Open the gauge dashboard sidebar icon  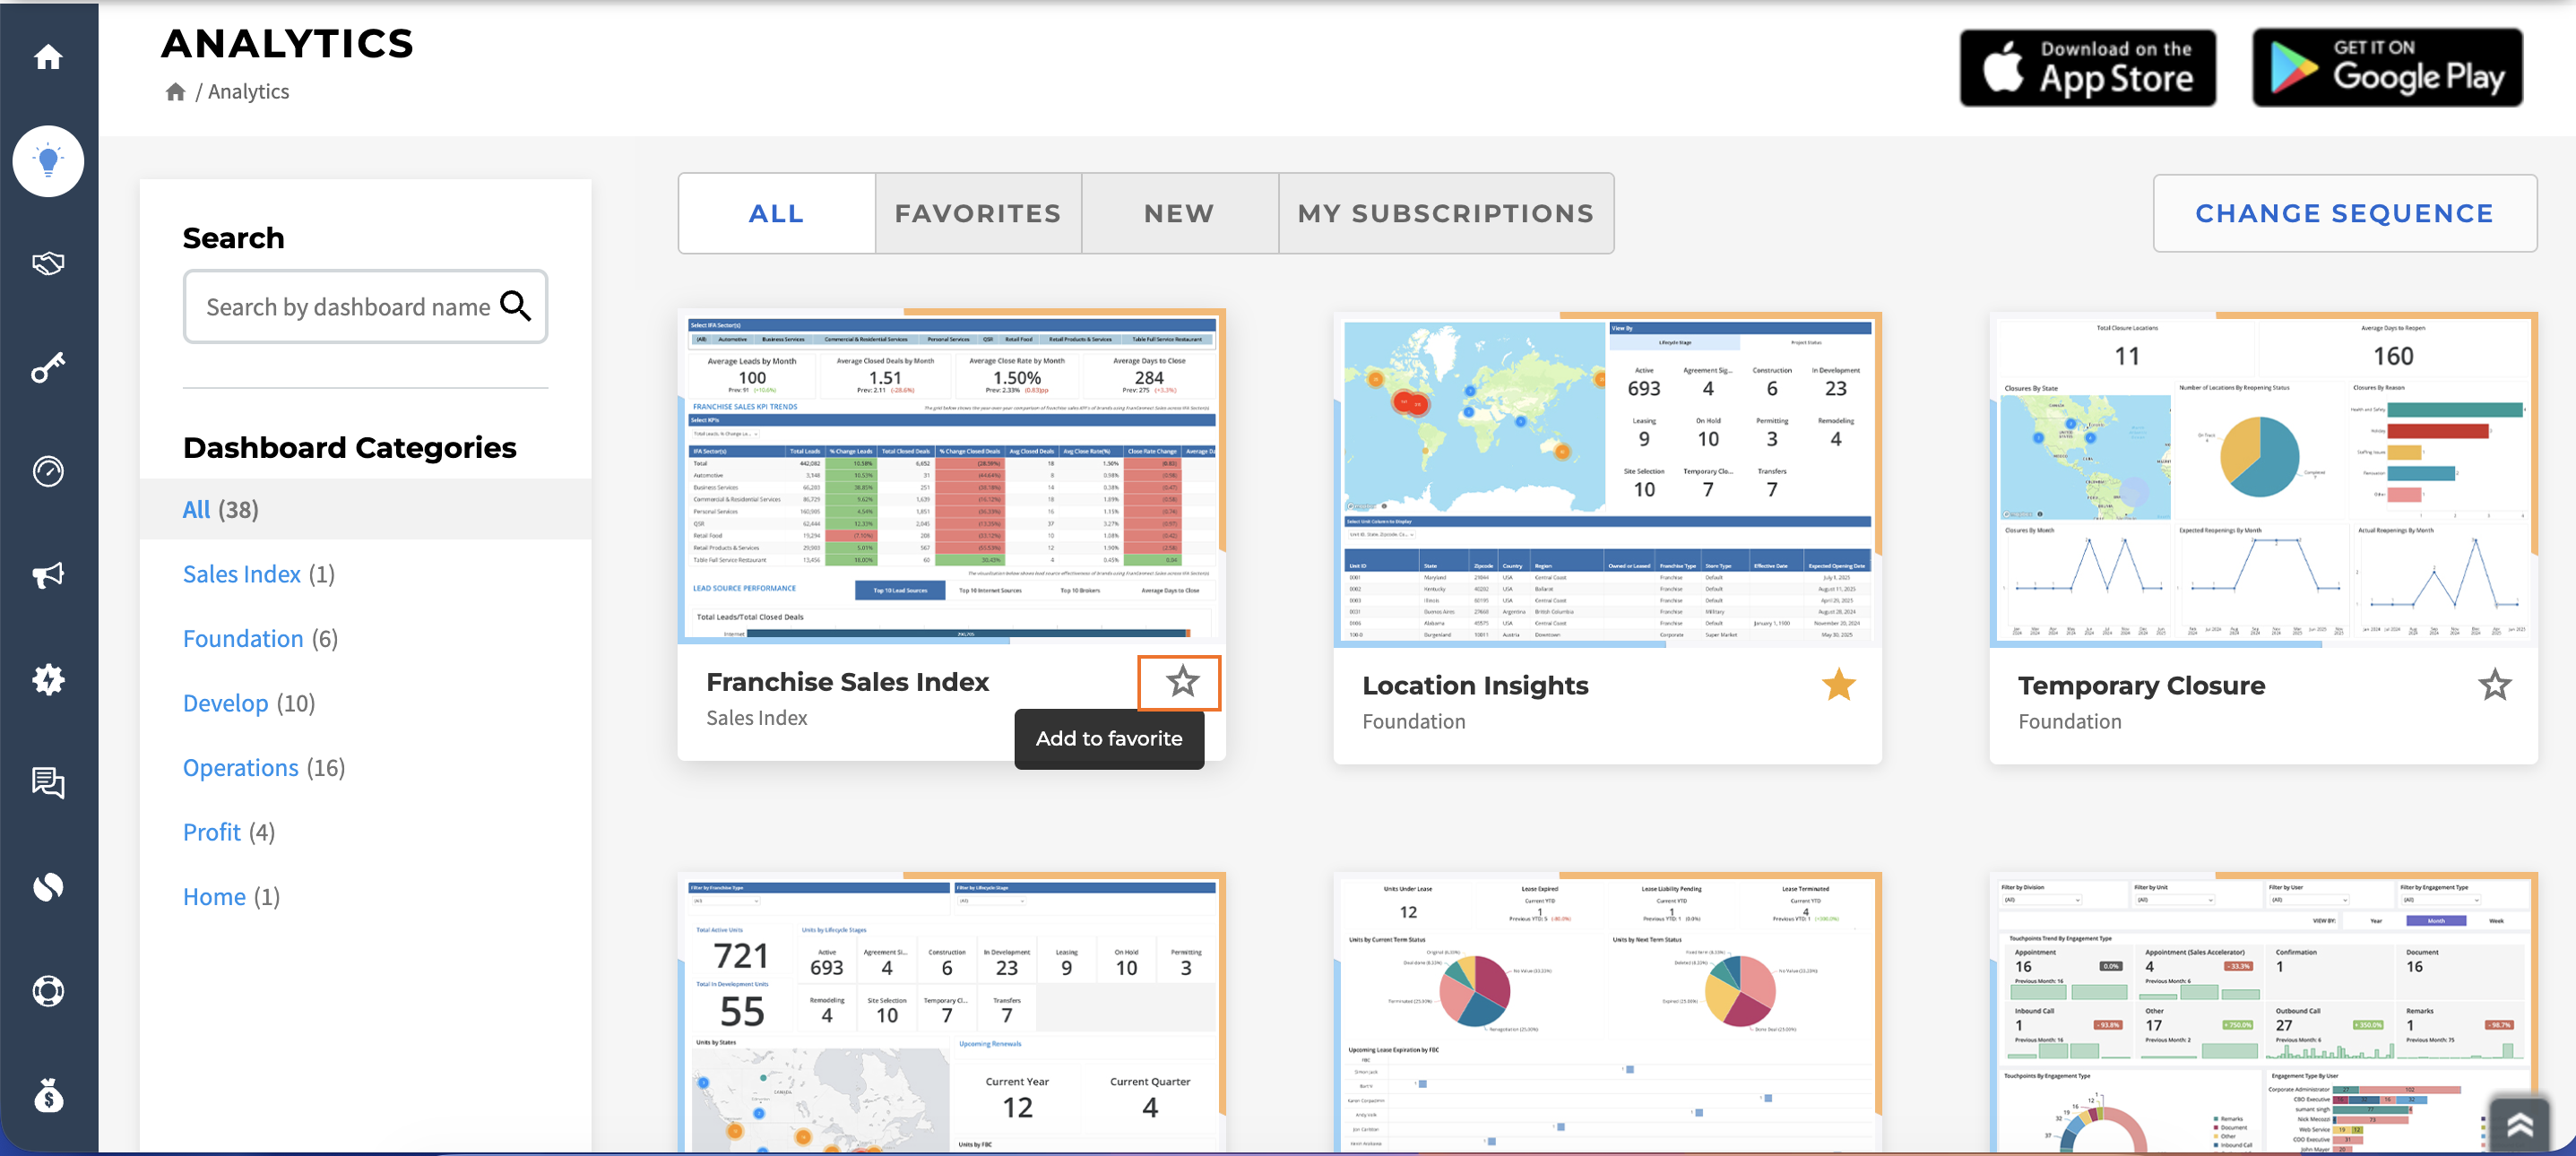48,471
